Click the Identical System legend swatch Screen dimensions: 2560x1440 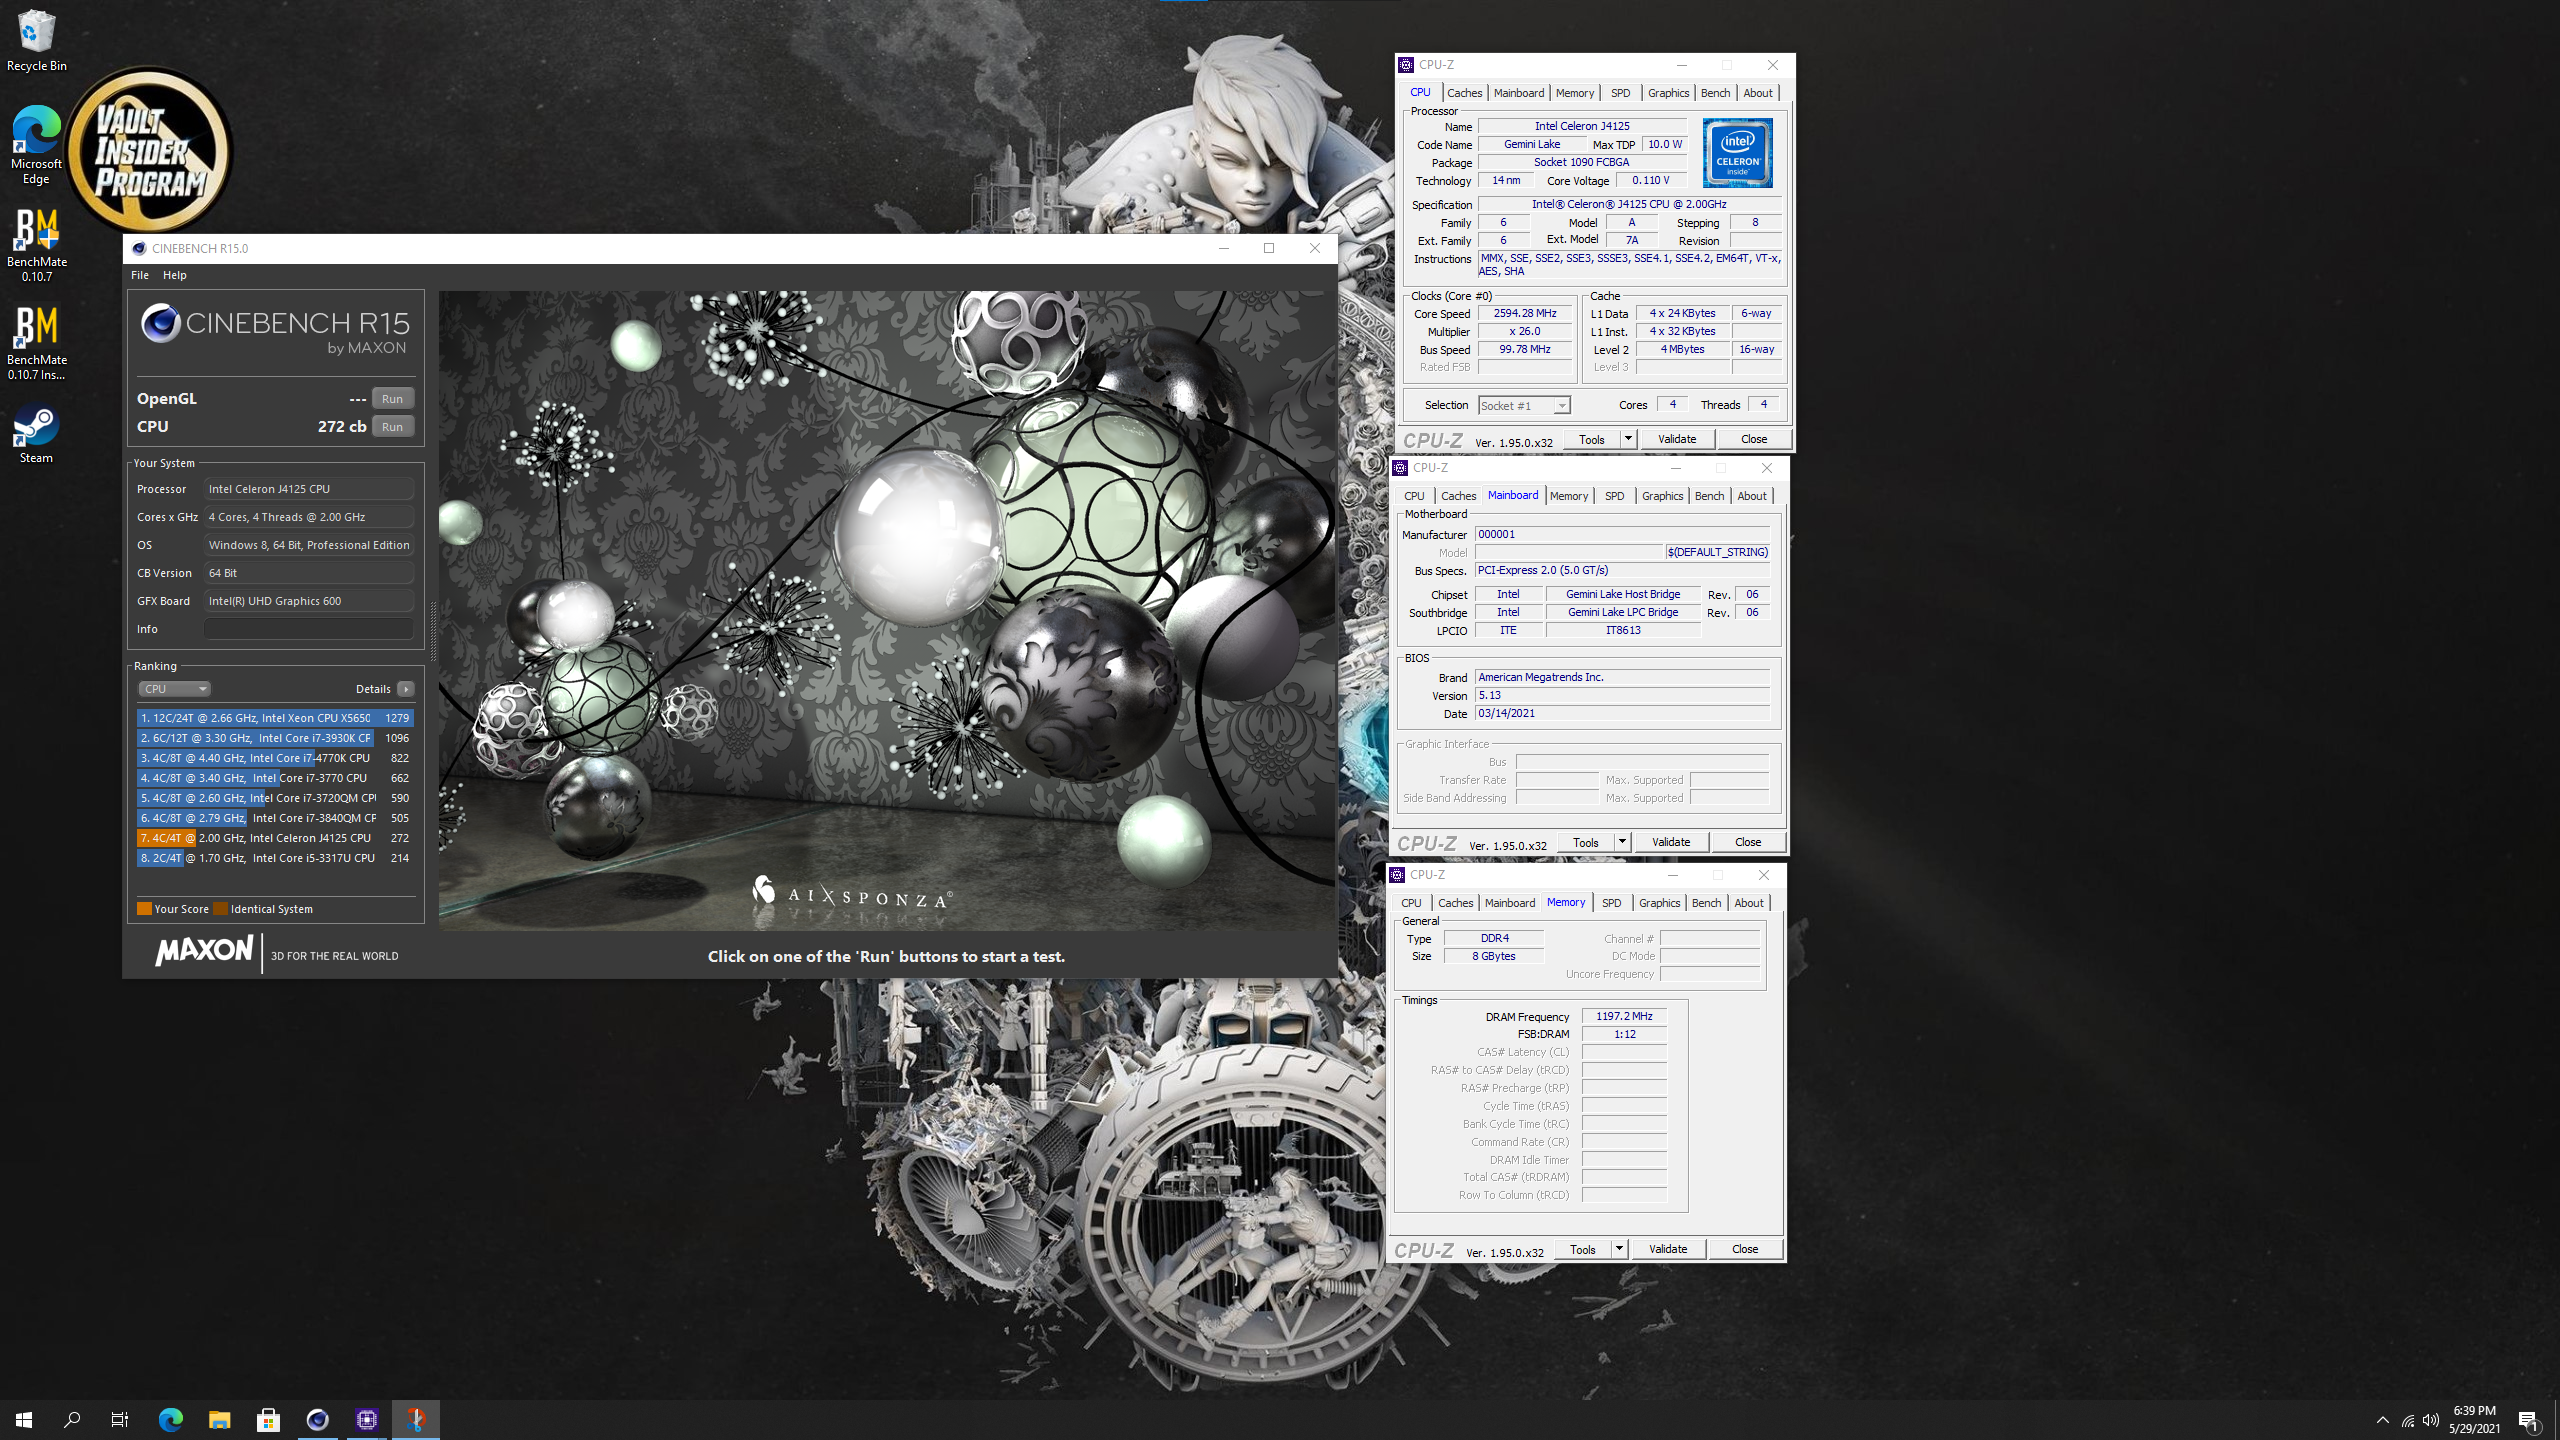221,909
